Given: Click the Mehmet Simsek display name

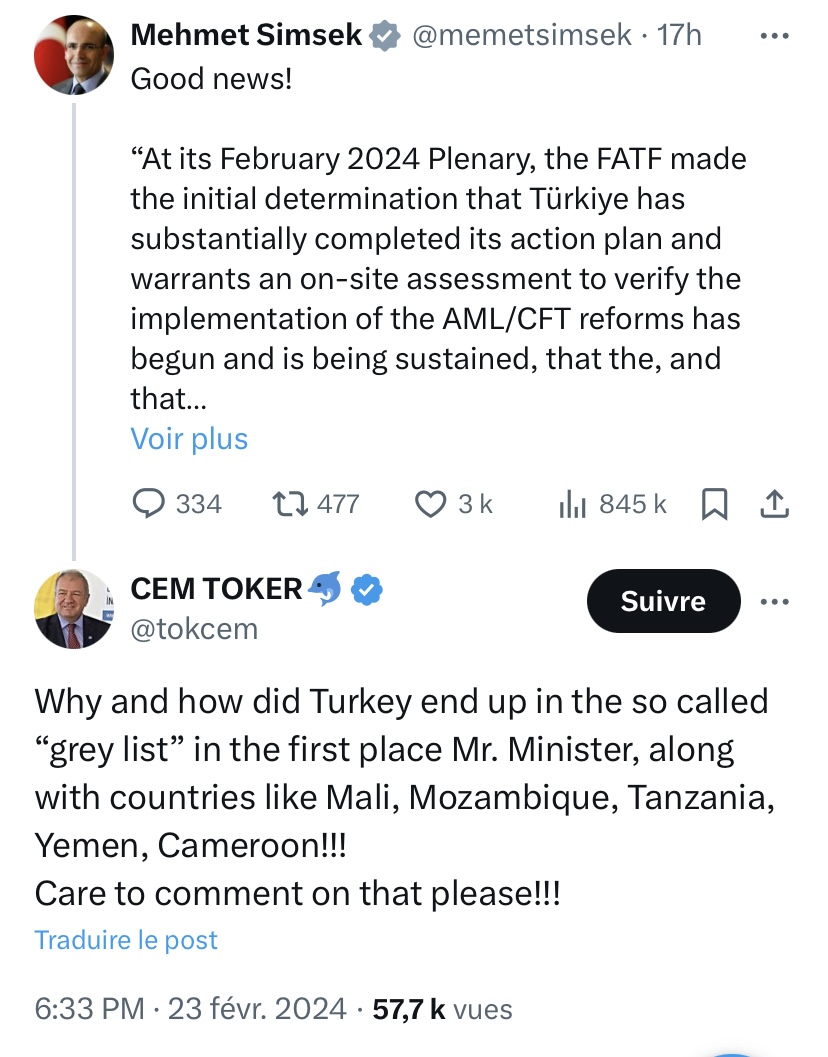Looking at the screenshot, I should pyautogui.click(x=247, y=35).
